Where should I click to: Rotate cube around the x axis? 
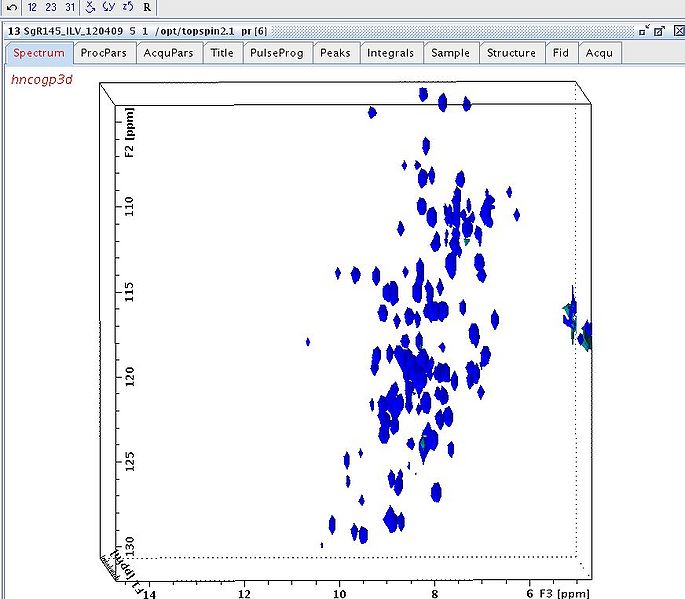click(90, 7)
